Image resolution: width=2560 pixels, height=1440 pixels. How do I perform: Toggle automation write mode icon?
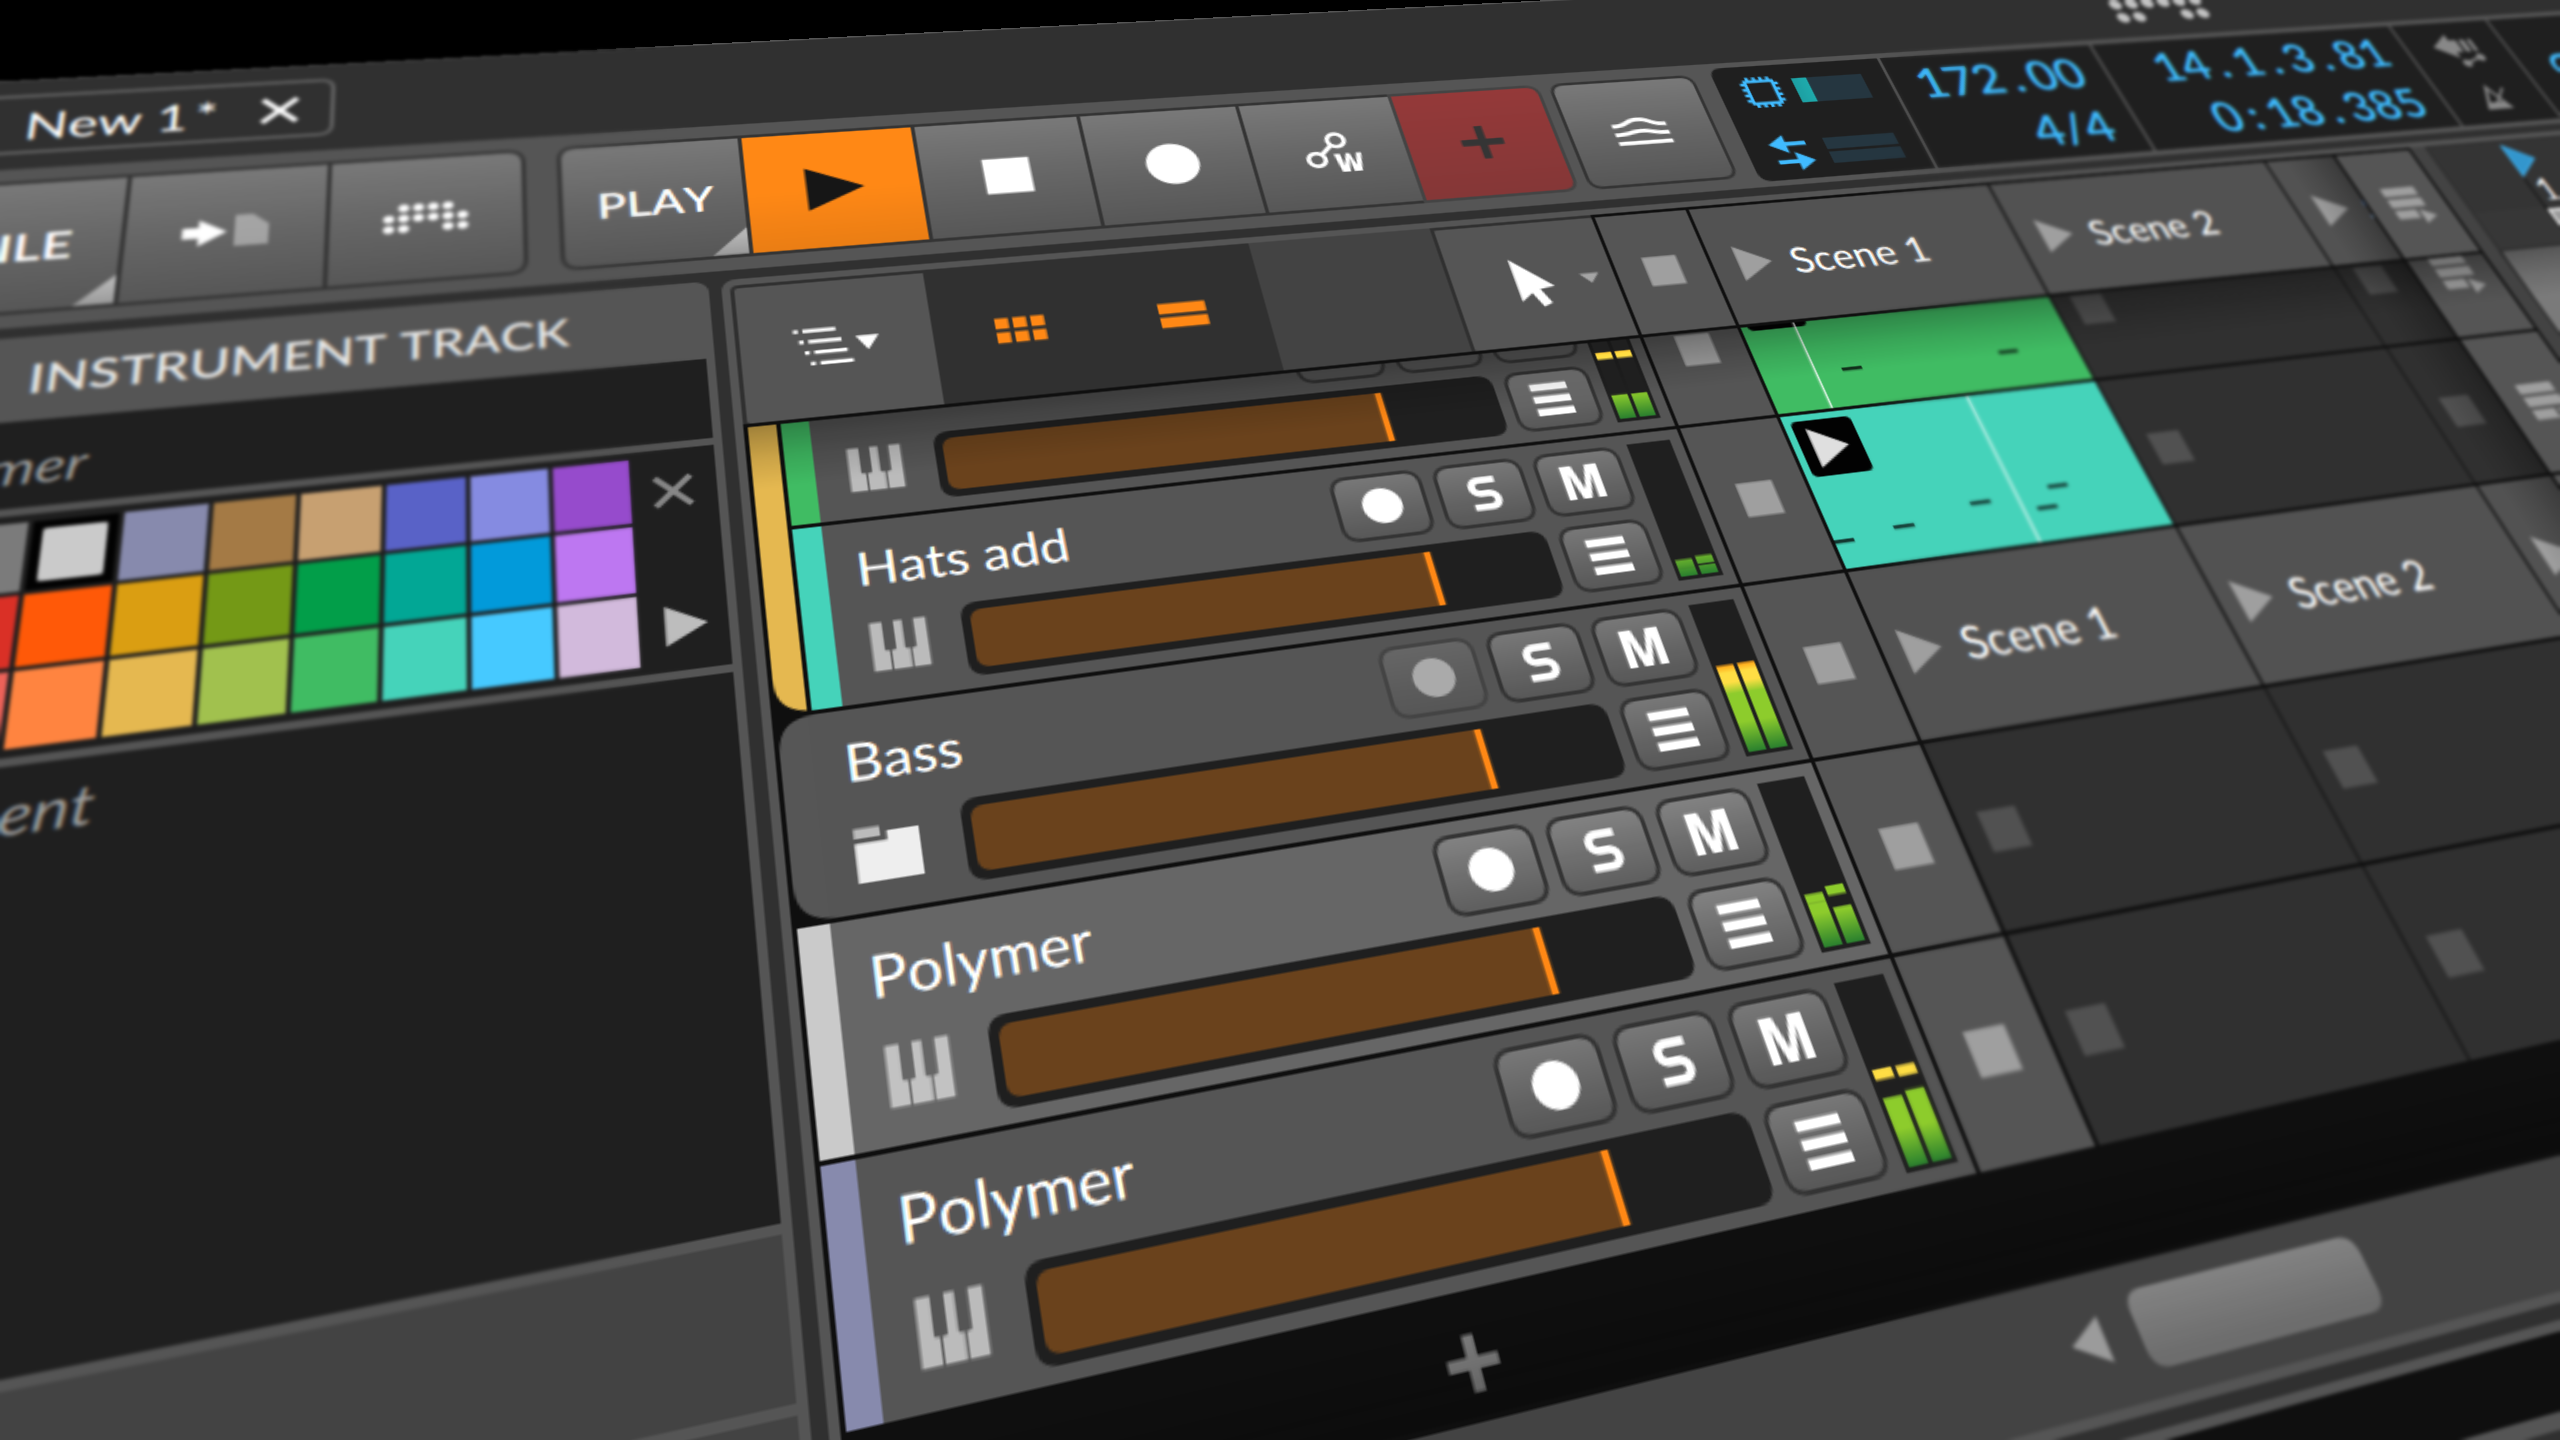point(1334,152)
